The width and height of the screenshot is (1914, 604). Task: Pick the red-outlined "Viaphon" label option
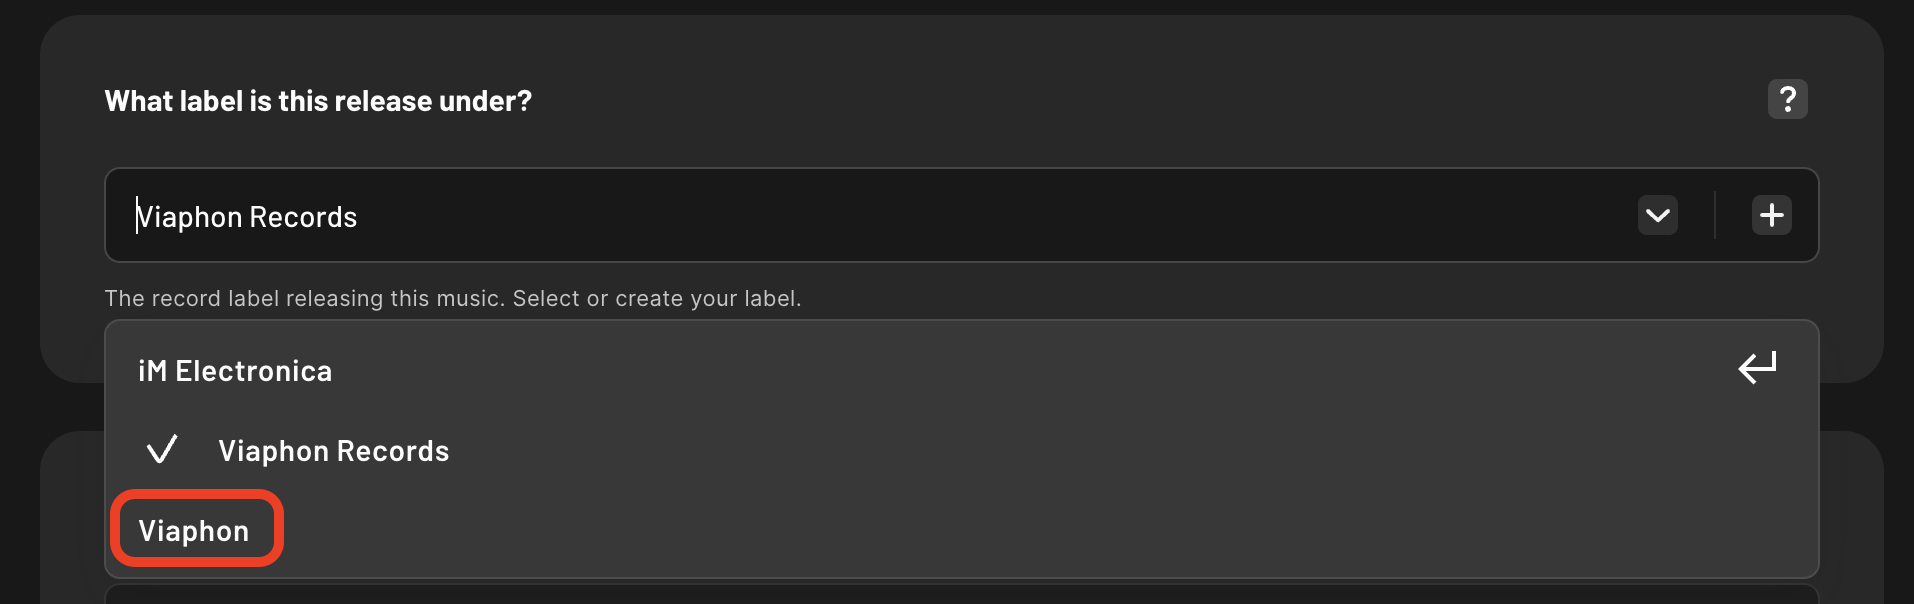coord(194,531)
